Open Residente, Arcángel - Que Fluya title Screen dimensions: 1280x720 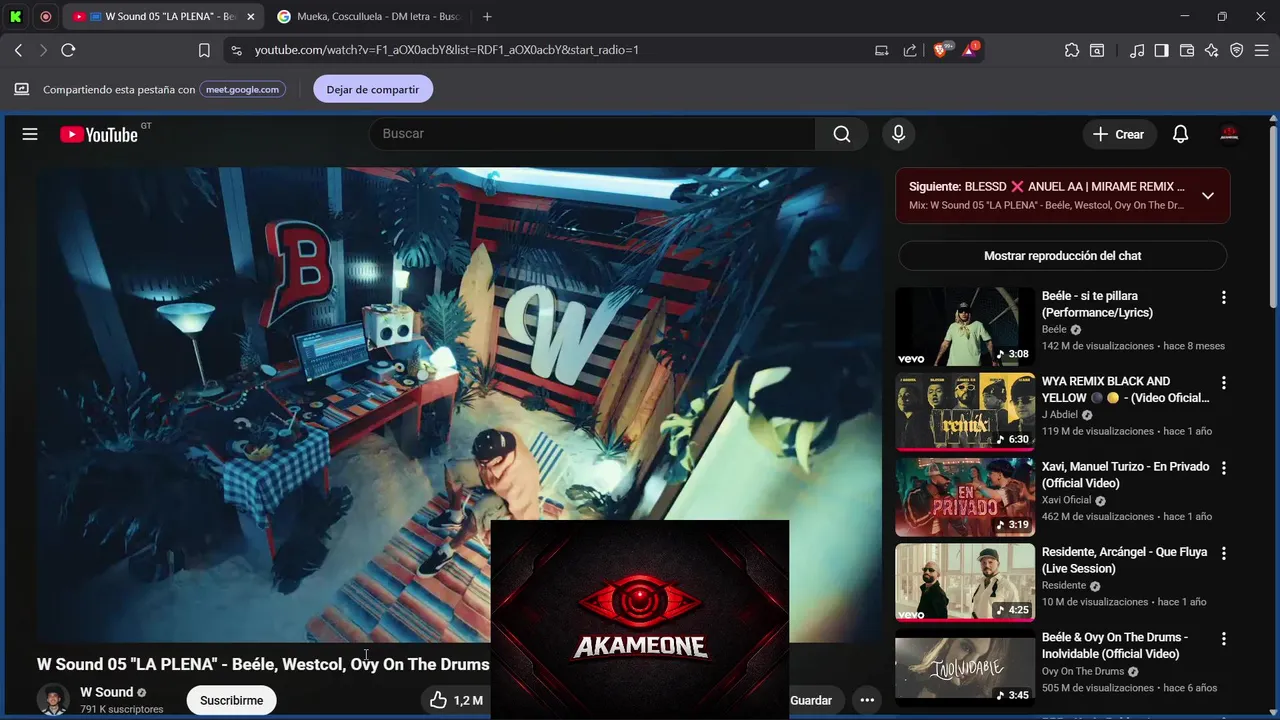[1124, 560]
